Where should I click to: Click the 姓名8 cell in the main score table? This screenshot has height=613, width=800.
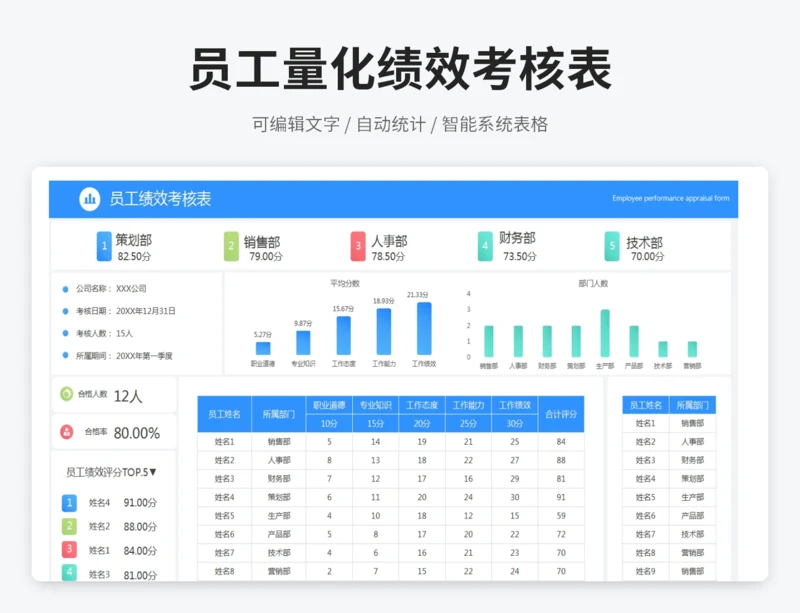(224, 571)
